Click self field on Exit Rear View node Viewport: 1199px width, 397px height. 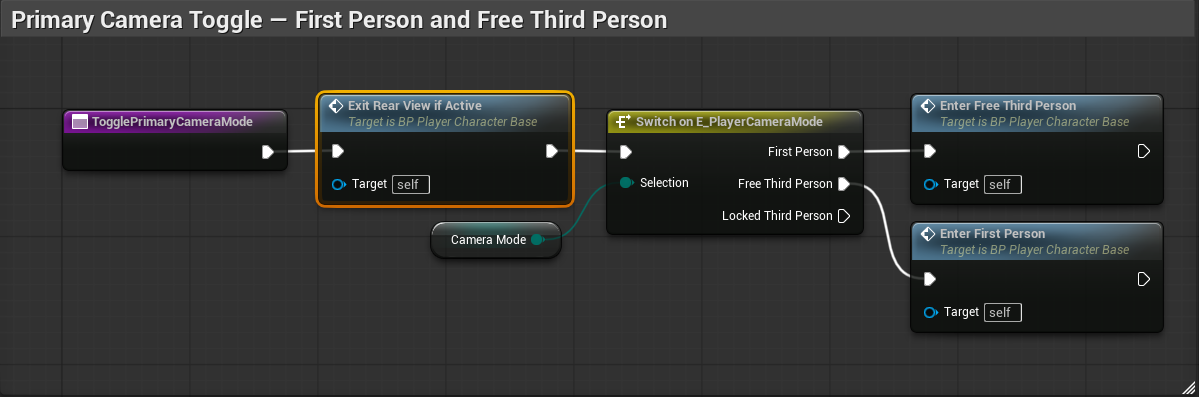[x=411, y=184]
